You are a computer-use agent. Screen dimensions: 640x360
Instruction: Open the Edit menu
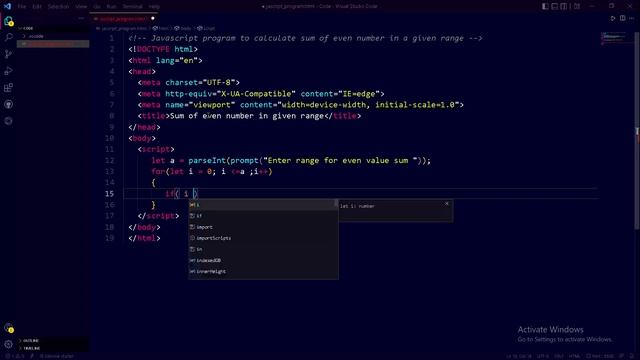pyautogui.click(x=37, y=7)
